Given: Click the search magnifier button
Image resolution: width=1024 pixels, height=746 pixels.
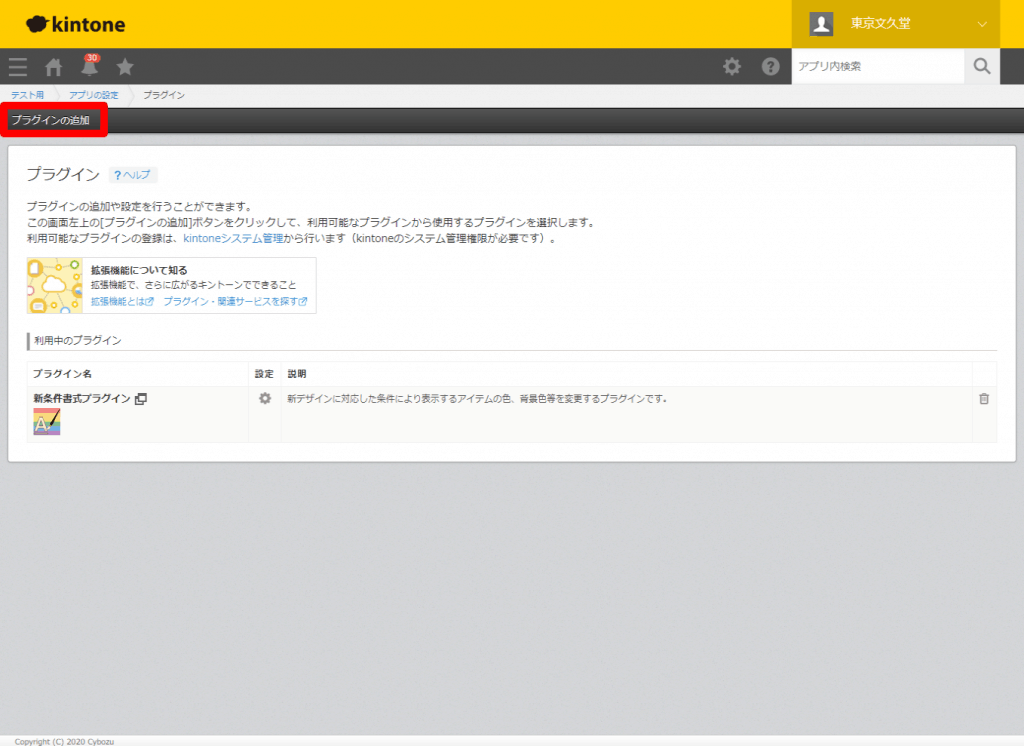Looking at the screenshot, I should [x=982, y=67].
